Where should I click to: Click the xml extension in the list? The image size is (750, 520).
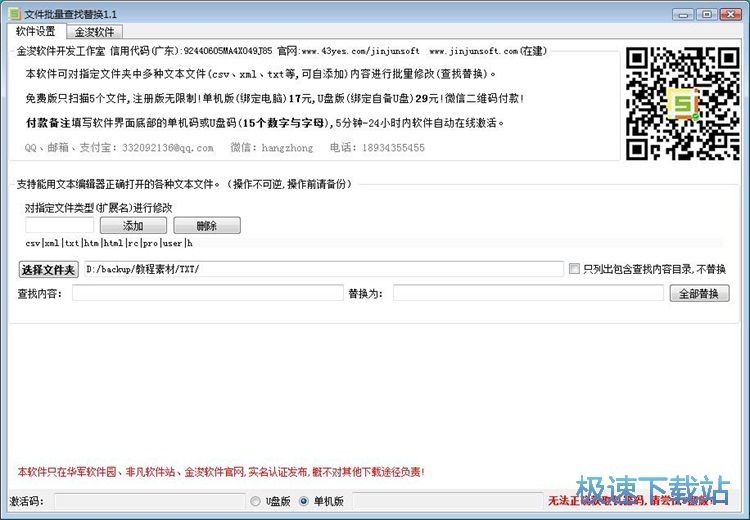tap(52, 243)
